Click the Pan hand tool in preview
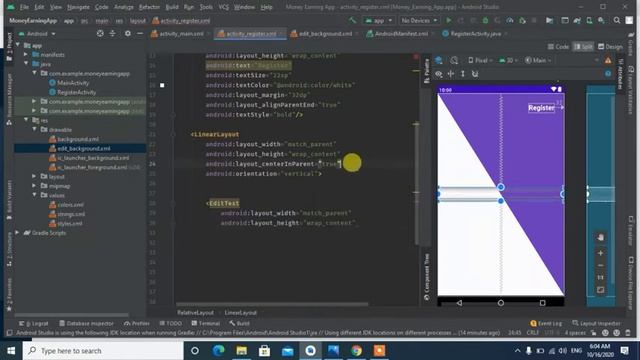The image size is (640, 360). [x=600, y=237]
